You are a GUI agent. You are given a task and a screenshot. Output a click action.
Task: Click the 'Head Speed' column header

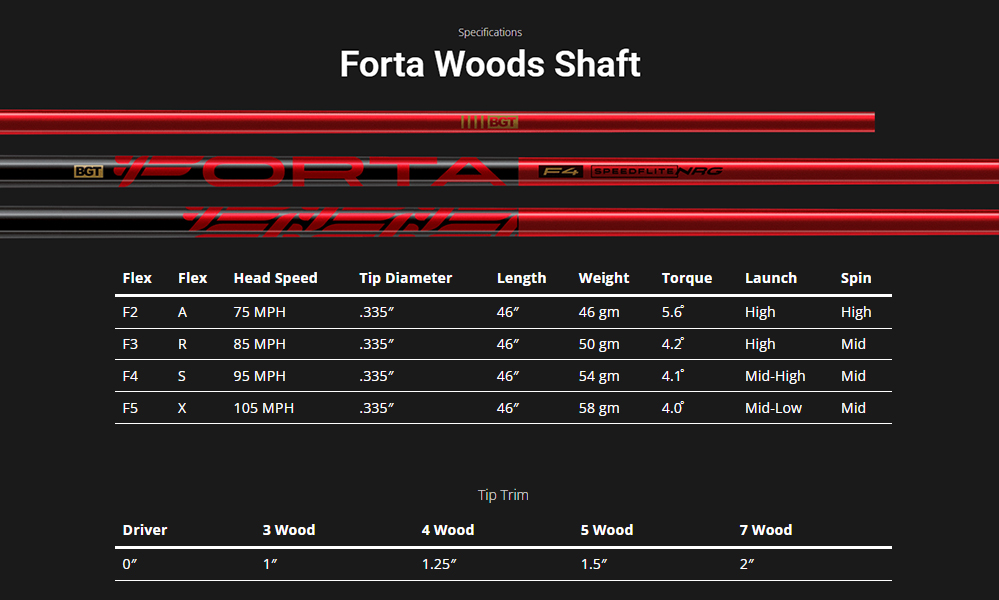point(275,278)
